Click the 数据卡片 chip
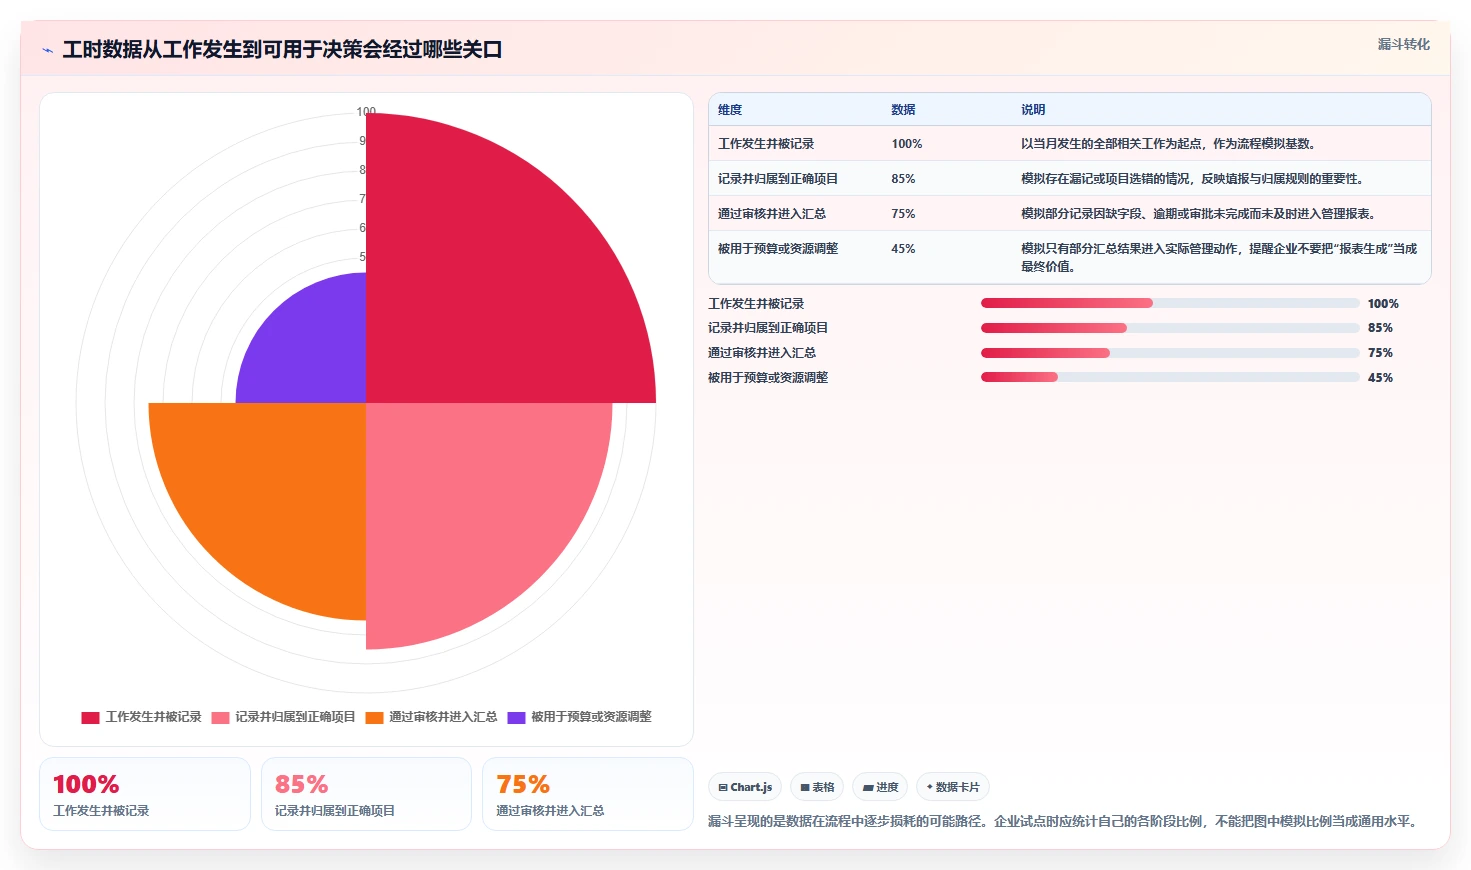This screenshot has height=870, width=1471. click(952, 787)
